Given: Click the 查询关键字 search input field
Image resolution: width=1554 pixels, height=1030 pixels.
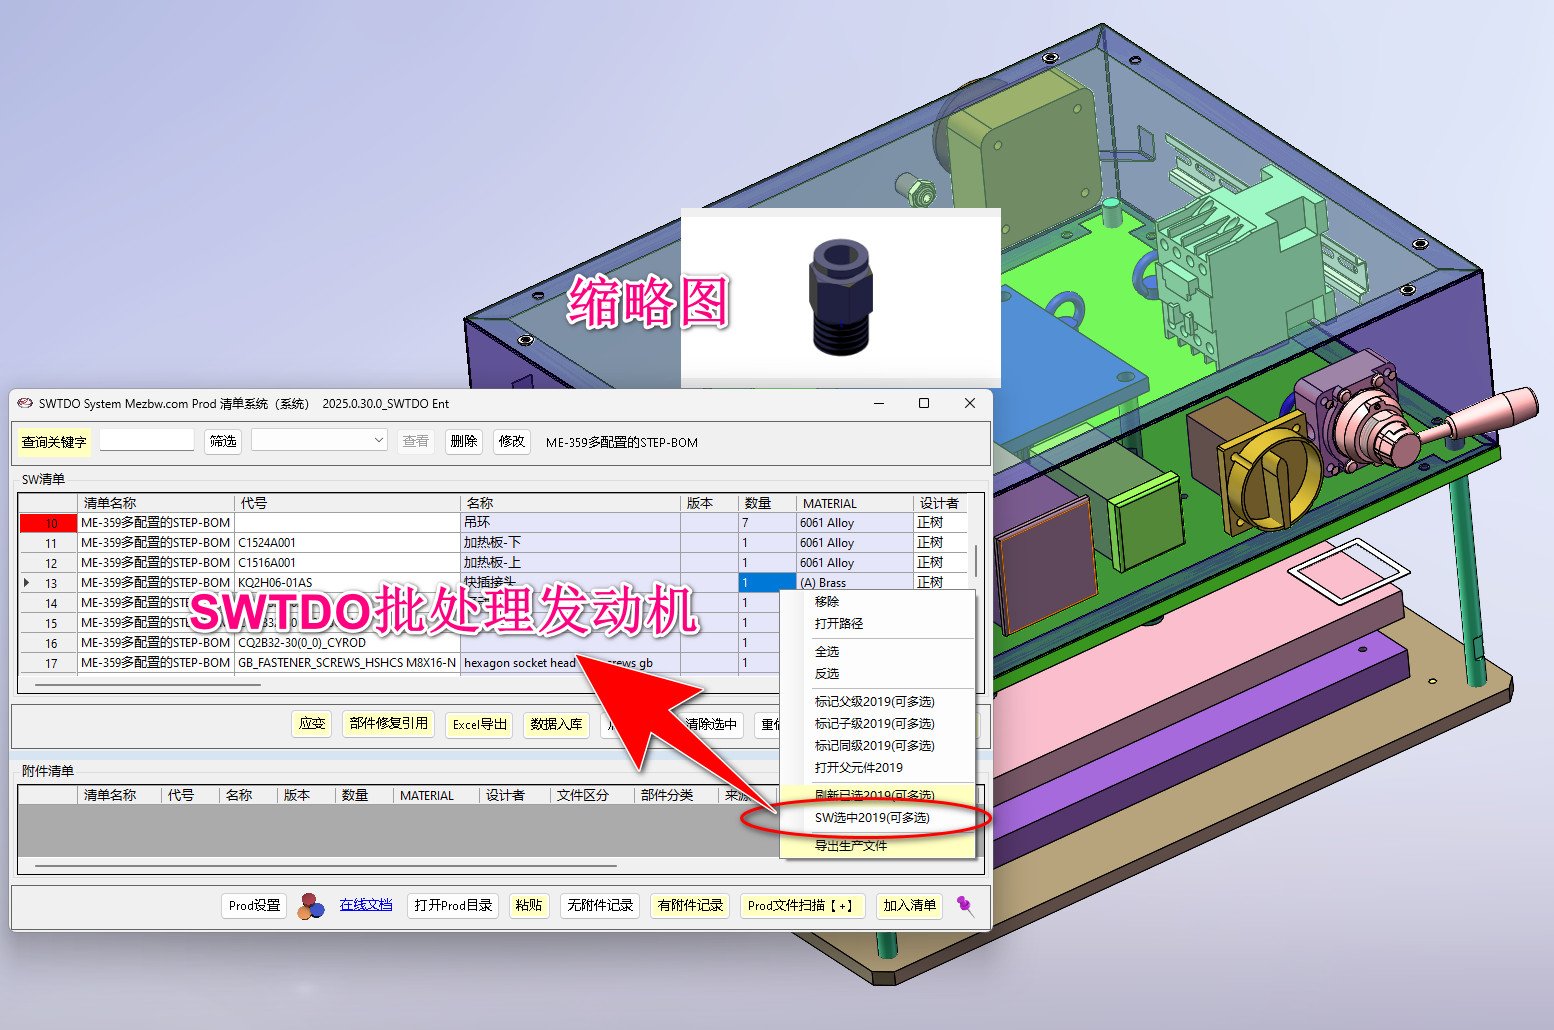Looking at the screenshot, I should click(x=147, y=441).
